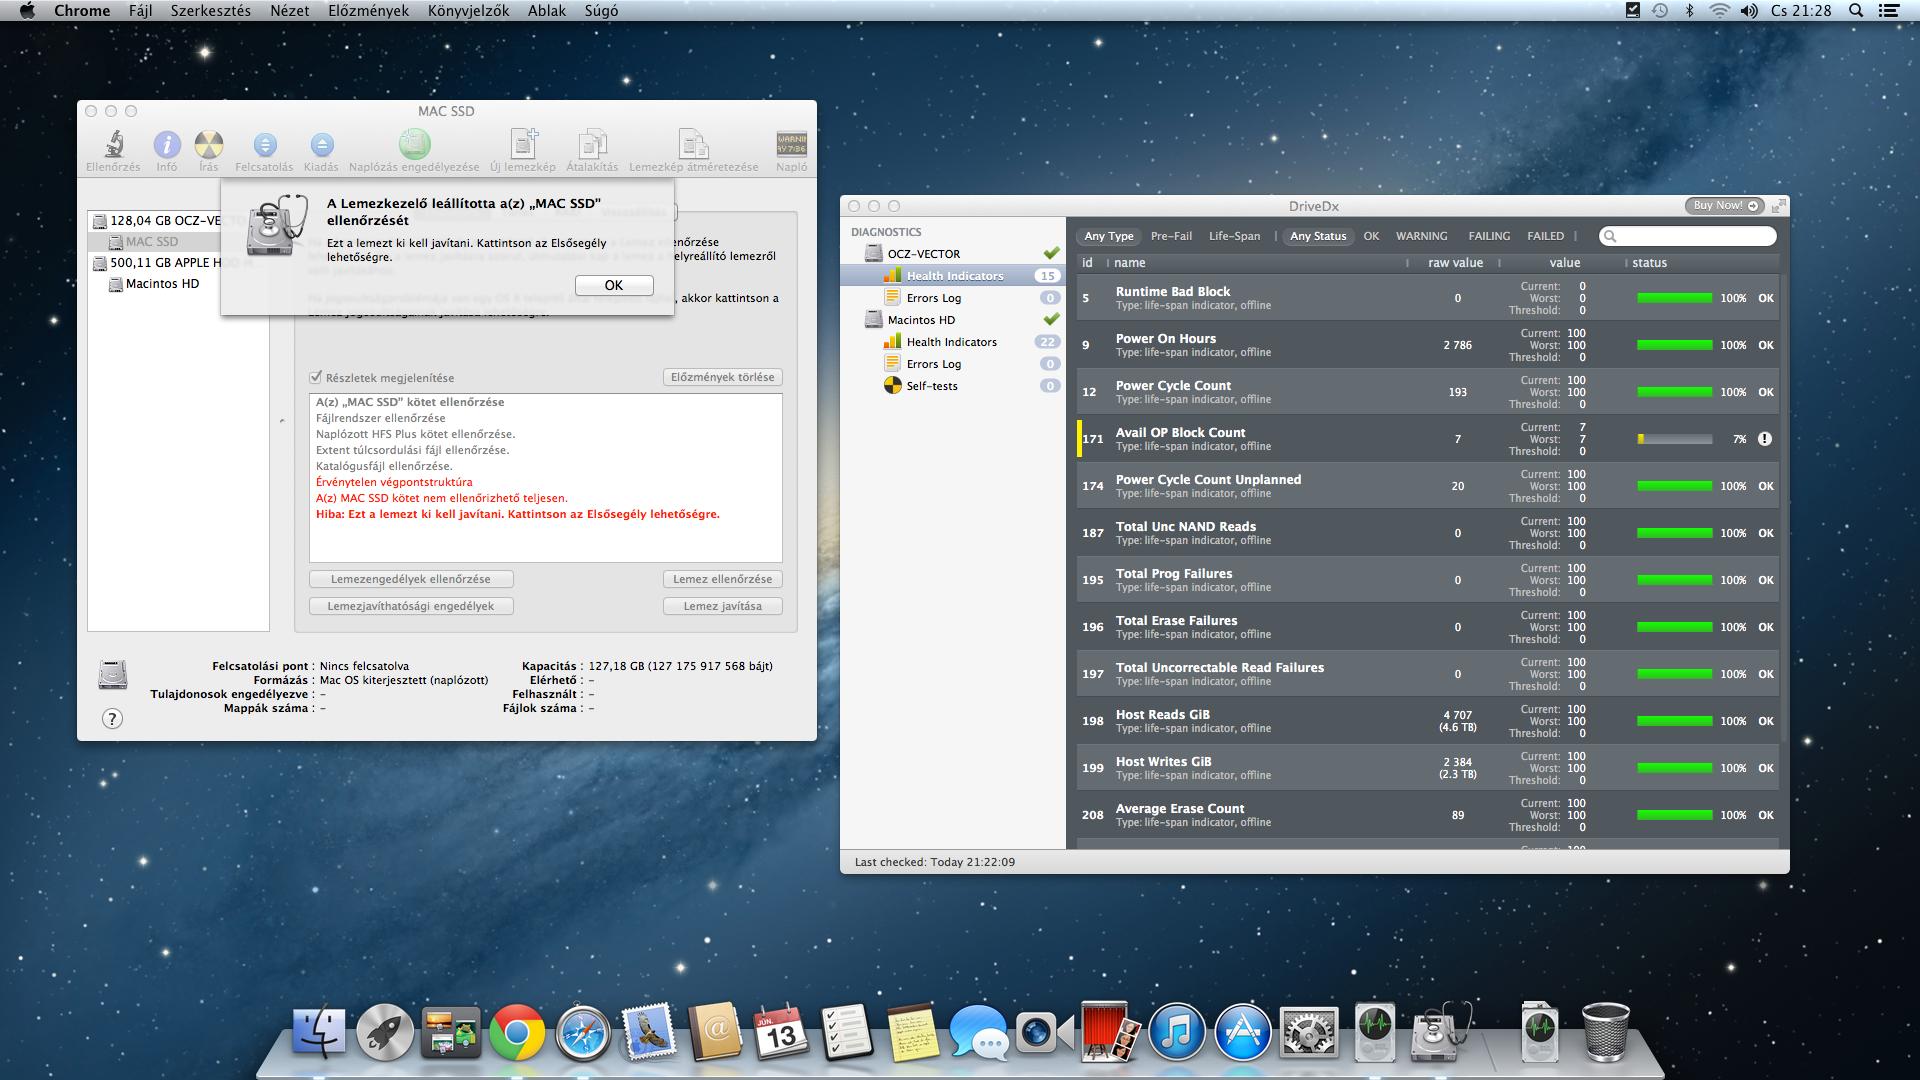
Task: Open the Szerkesztés menu
Action: pyautogui.click(x=210, y=11)
